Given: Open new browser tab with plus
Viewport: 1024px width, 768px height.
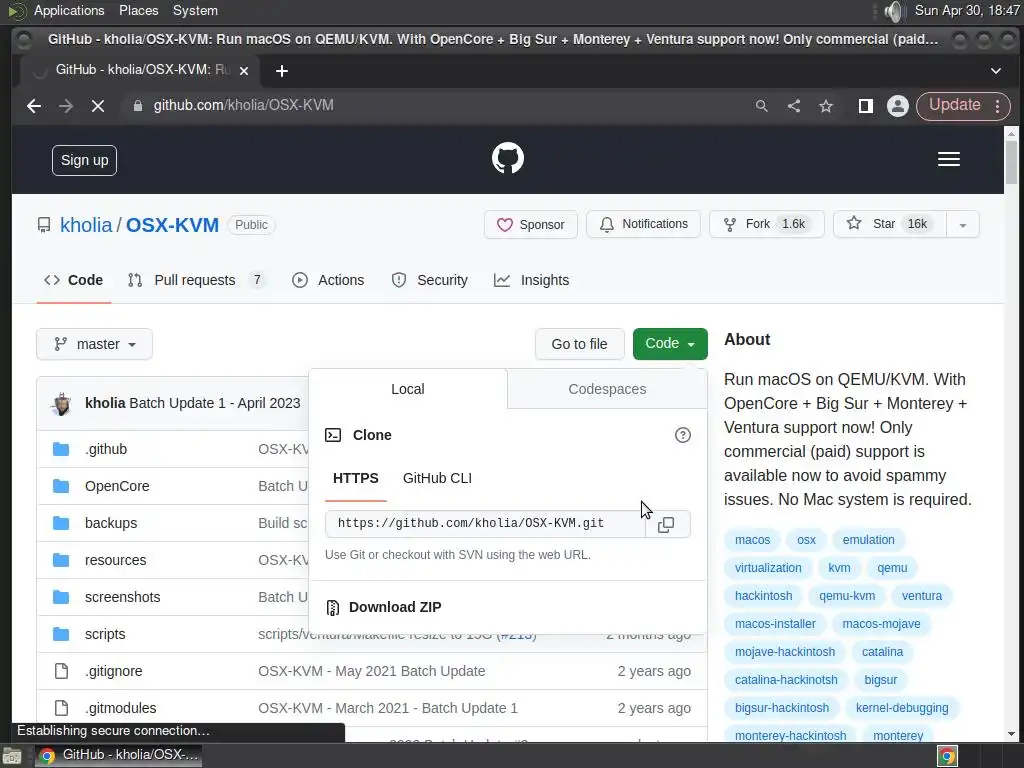Looking at the screenshot, I should coord(281,71).
